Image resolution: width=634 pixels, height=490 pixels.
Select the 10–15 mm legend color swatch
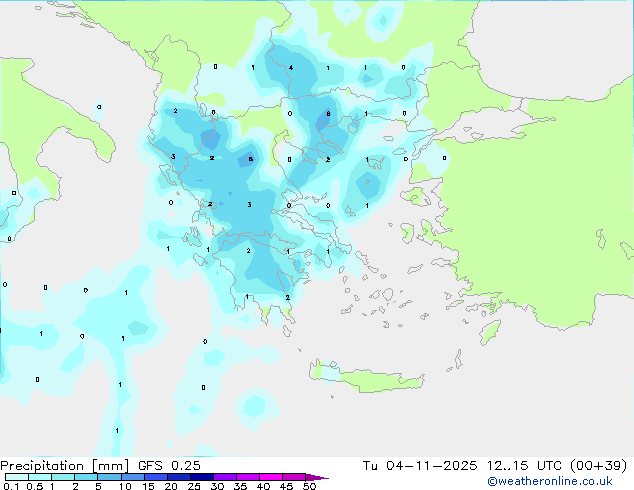[133, 477]
